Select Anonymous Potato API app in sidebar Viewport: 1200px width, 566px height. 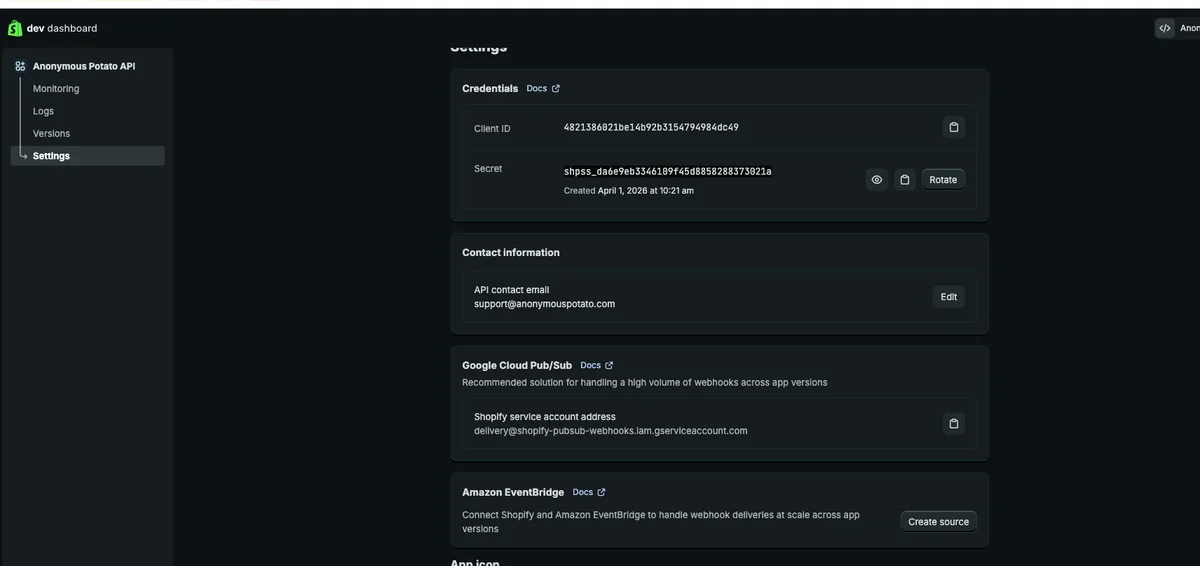(x=84, y=66)
